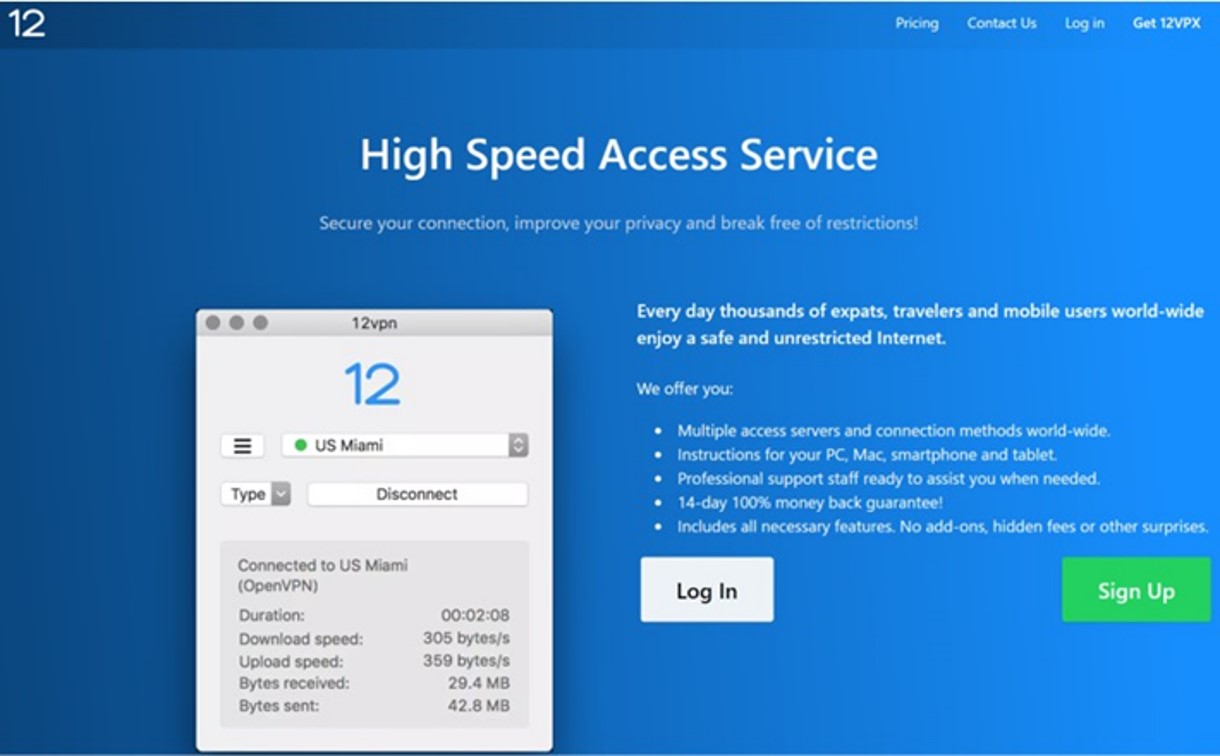Image resolution: width=1220 pixels, height=756 pixels.
Task: Click the 12 logo in the page header
Action: [27, 23]
